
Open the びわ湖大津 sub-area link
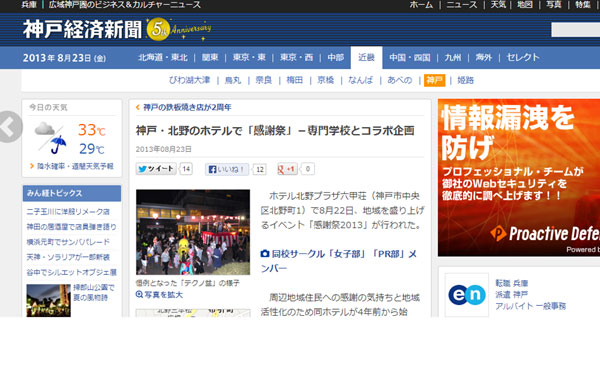(189, 80)
